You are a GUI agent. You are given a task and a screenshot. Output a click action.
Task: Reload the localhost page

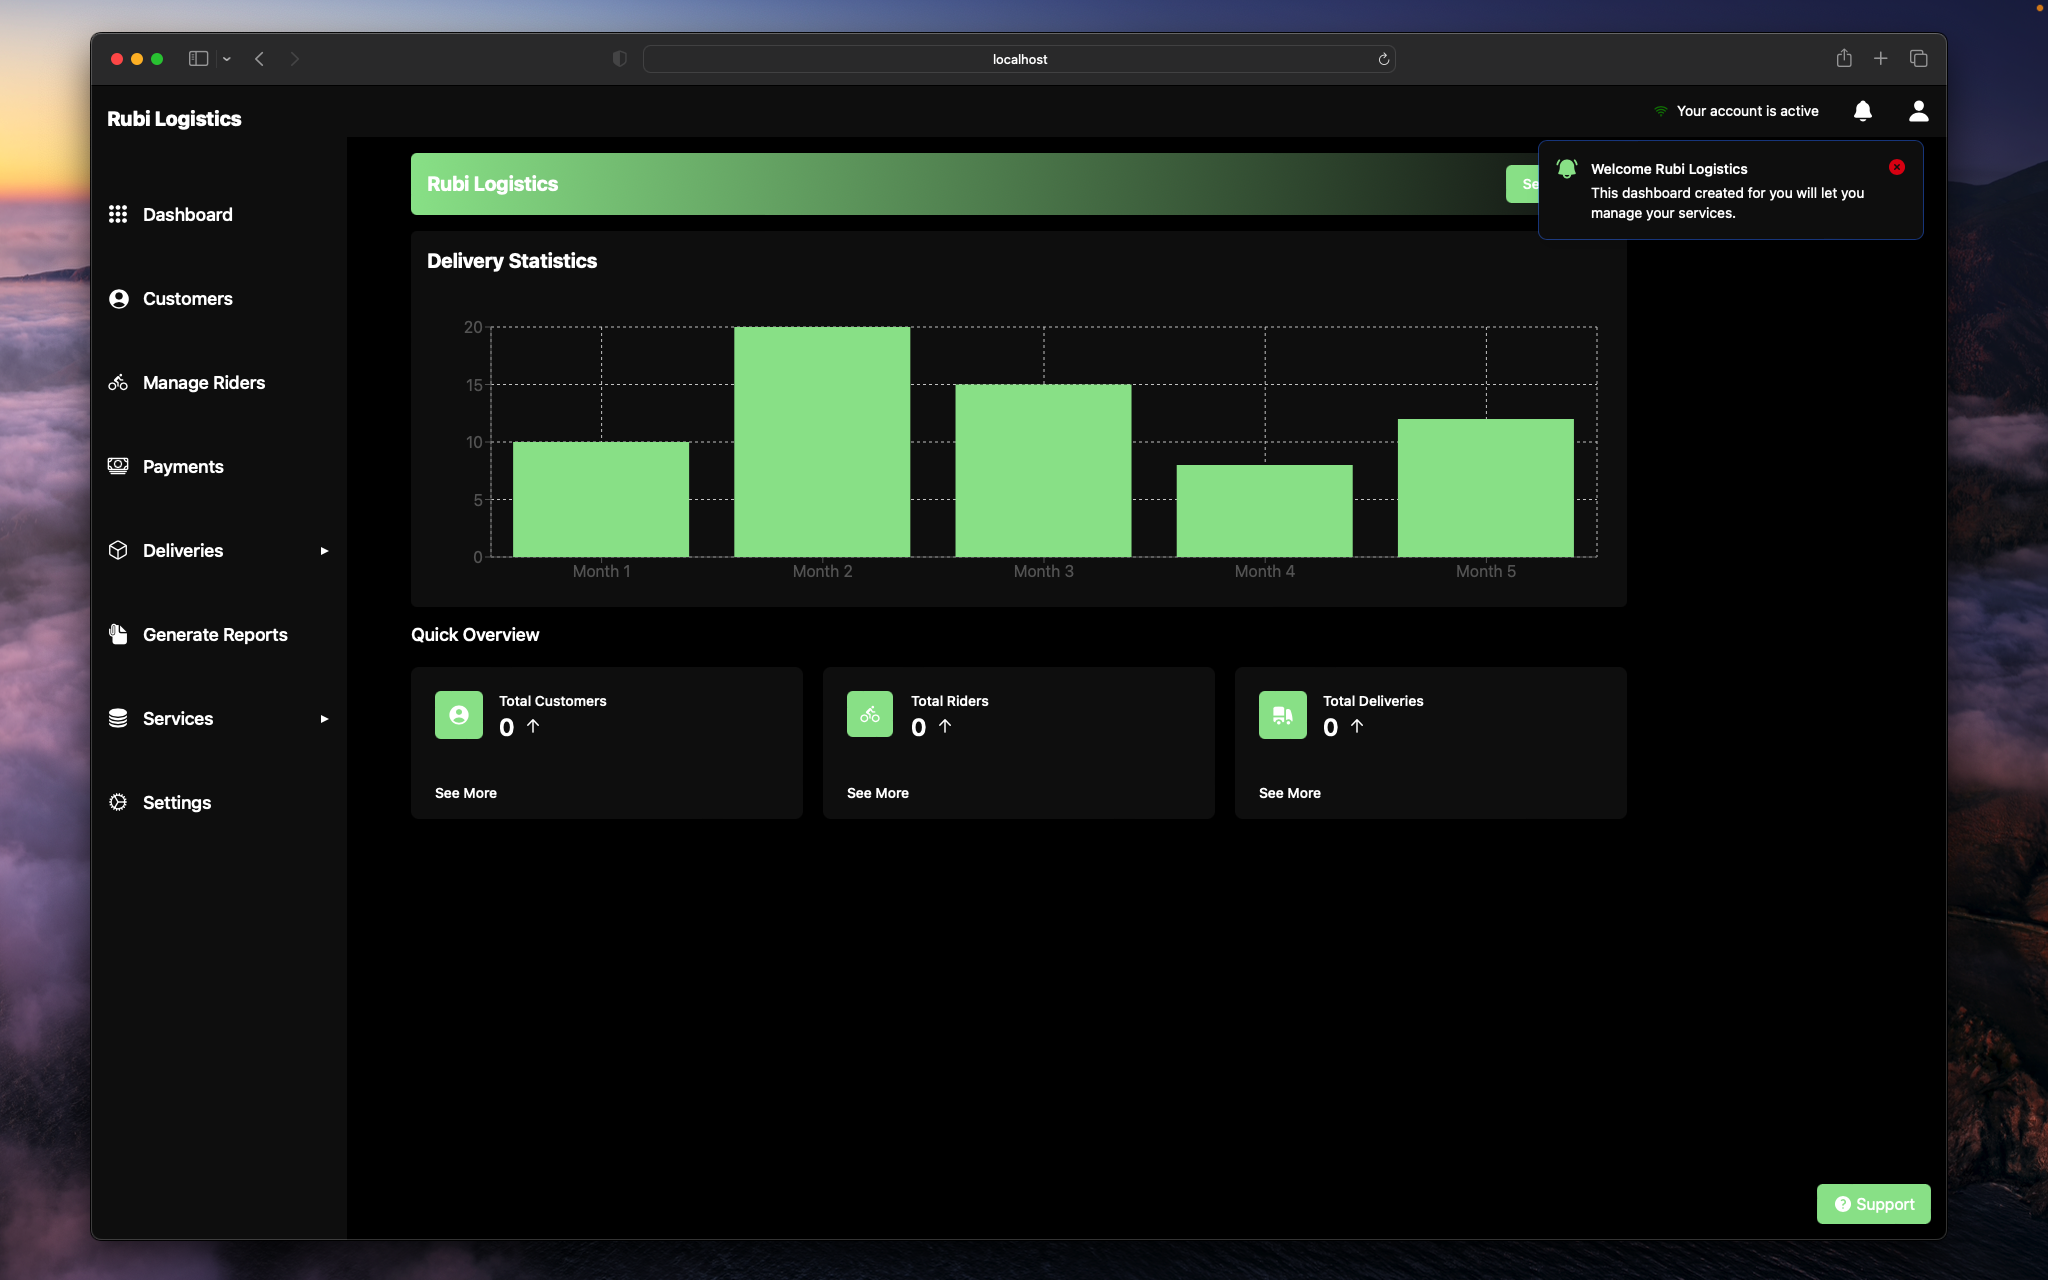[x=1384, y=59]
